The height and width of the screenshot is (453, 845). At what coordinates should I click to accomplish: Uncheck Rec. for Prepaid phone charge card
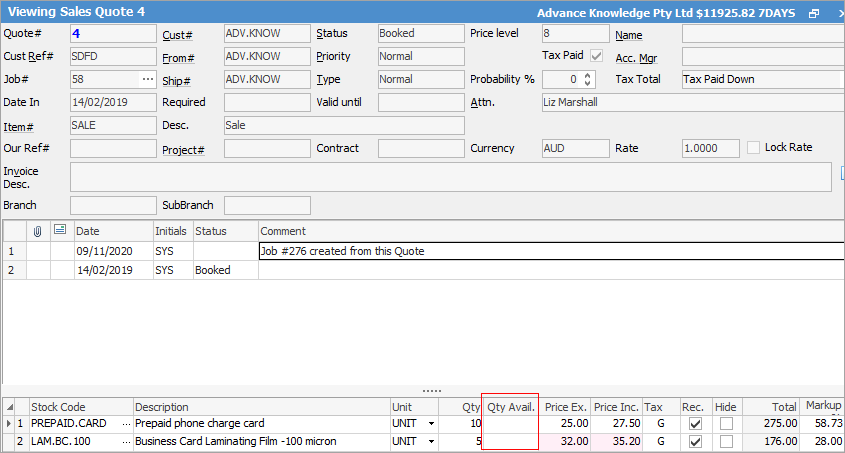(695, 424)
